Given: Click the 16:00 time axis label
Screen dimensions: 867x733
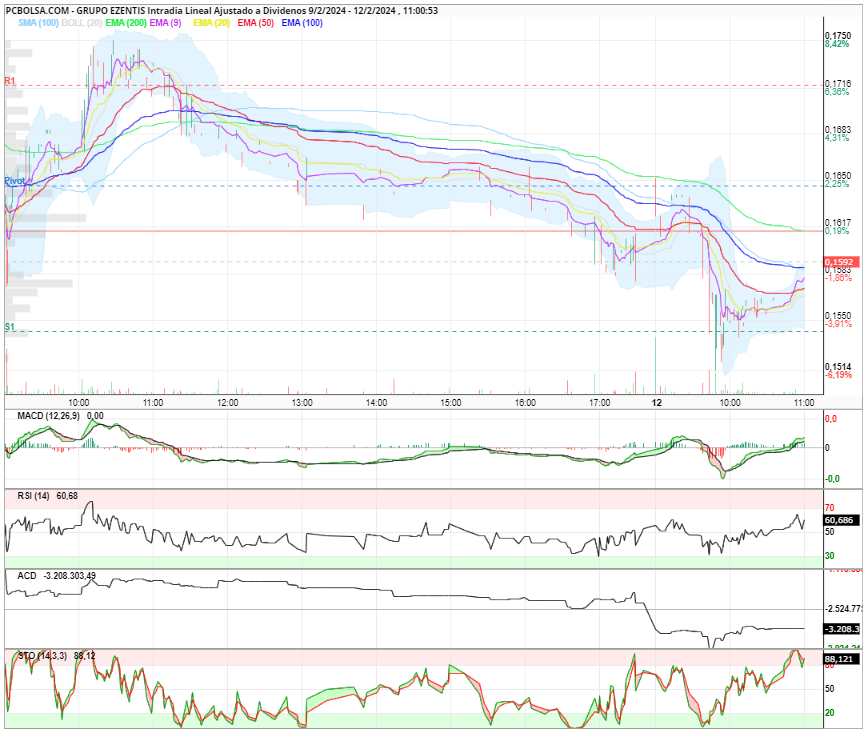Looking at the screenshot, I should point(525,402).
